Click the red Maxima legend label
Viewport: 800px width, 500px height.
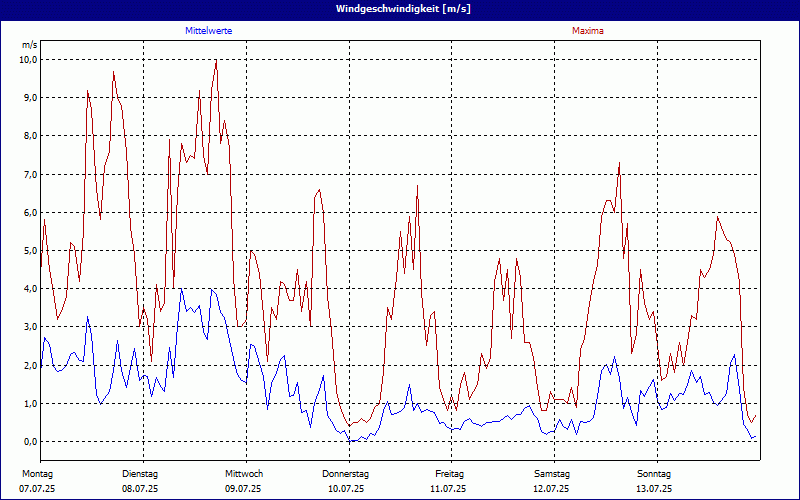[x=587, y=31]
